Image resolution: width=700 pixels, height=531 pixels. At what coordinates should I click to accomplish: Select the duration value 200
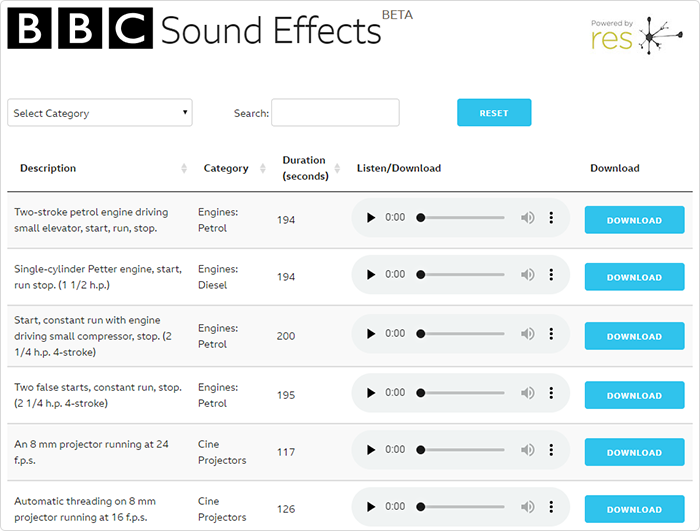286,336
